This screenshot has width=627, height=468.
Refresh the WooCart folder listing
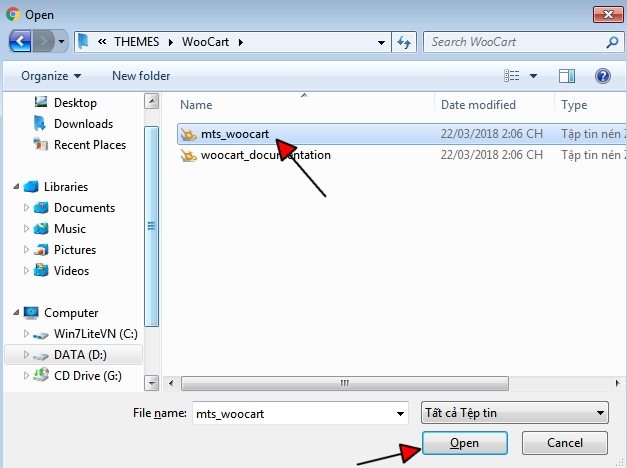tap(404, 42)
